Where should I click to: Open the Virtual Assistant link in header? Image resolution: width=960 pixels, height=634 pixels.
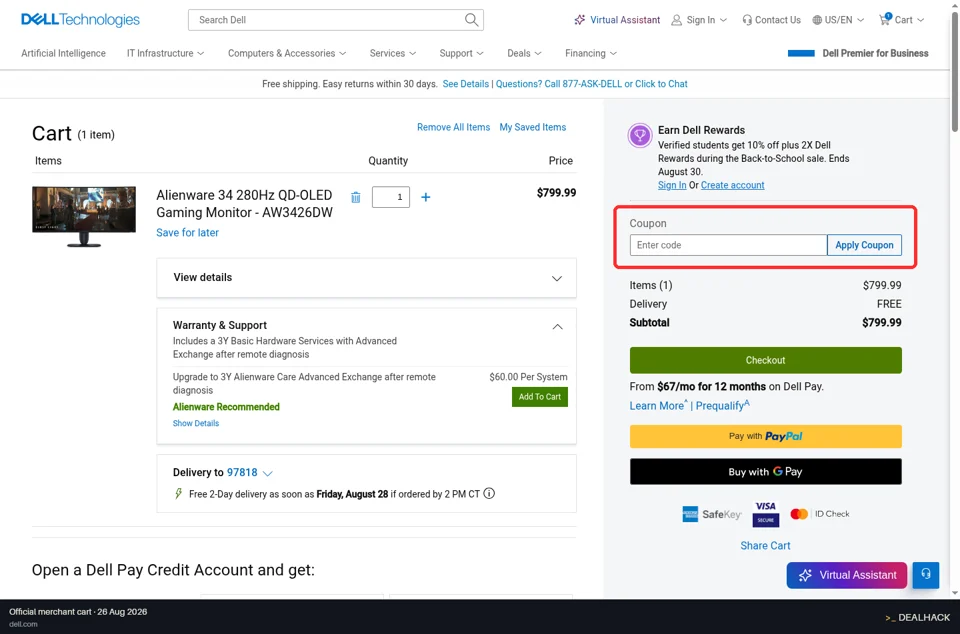coord(617,20)
